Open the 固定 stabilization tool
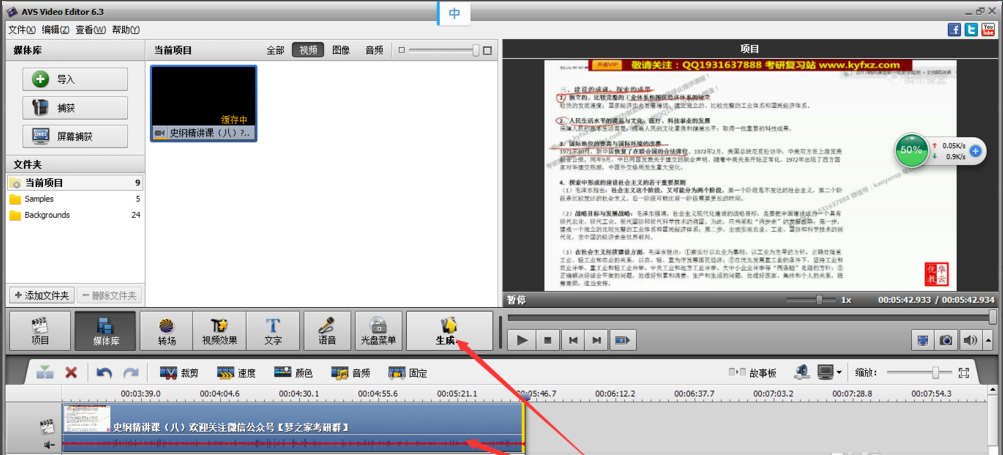Viewport: 1003px width, 455px height. pyautogui.click(x=407, y=372)
